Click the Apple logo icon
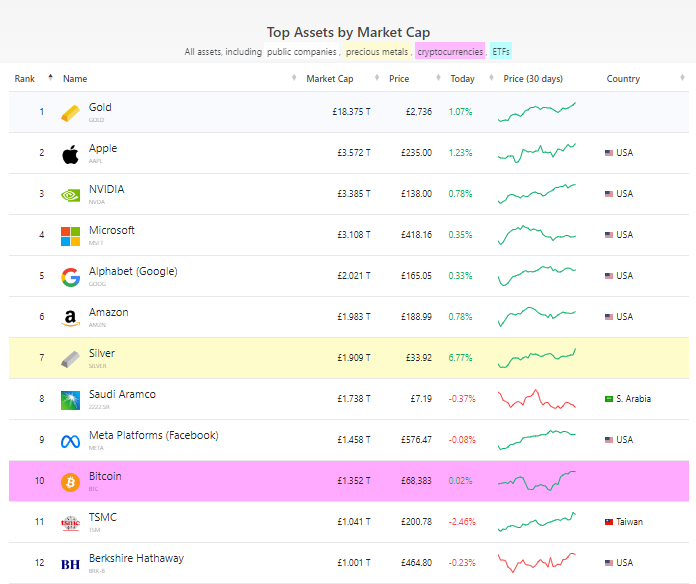Image resolution: width=696 pixels, height=584 pixels. [70, 154]
